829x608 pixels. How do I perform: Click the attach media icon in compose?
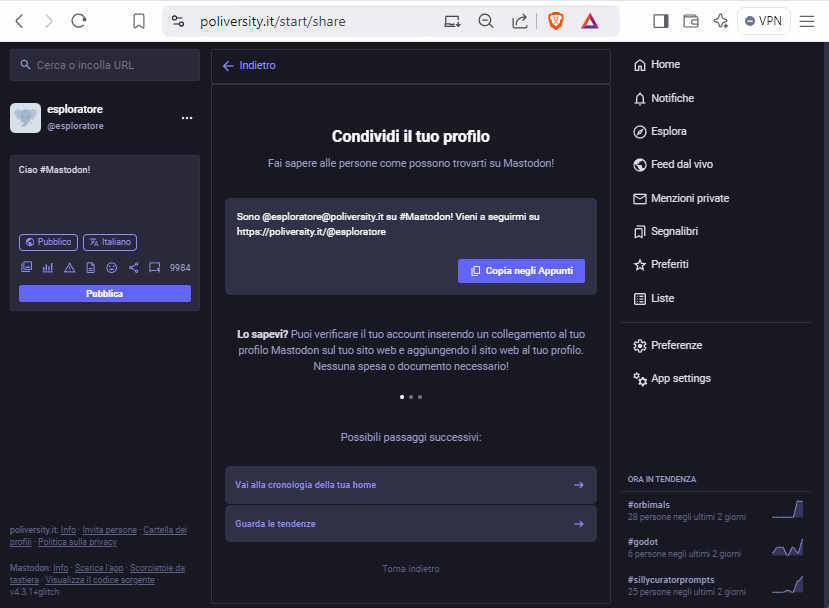26,267
